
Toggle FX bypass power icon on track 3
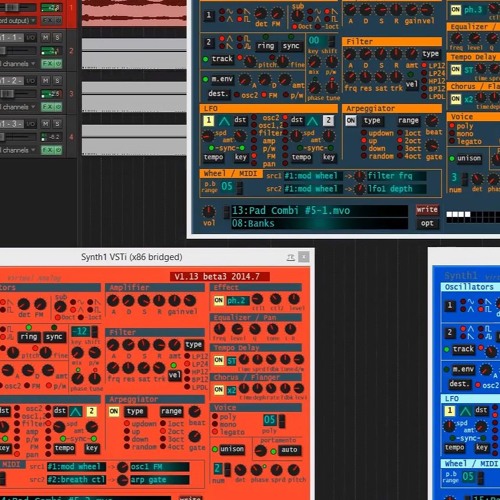point(58,107)
